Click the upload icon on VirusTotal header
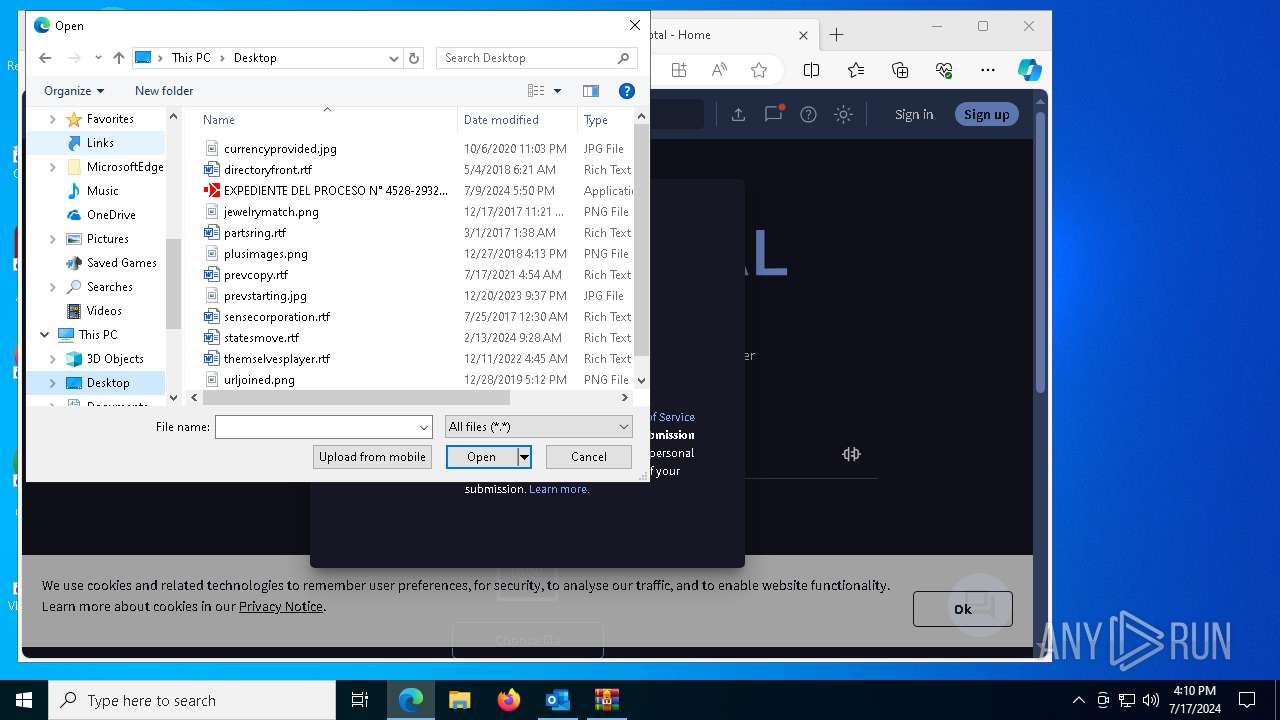Image resolution: width=1280 pixels, height=720 pixels. 738,114
